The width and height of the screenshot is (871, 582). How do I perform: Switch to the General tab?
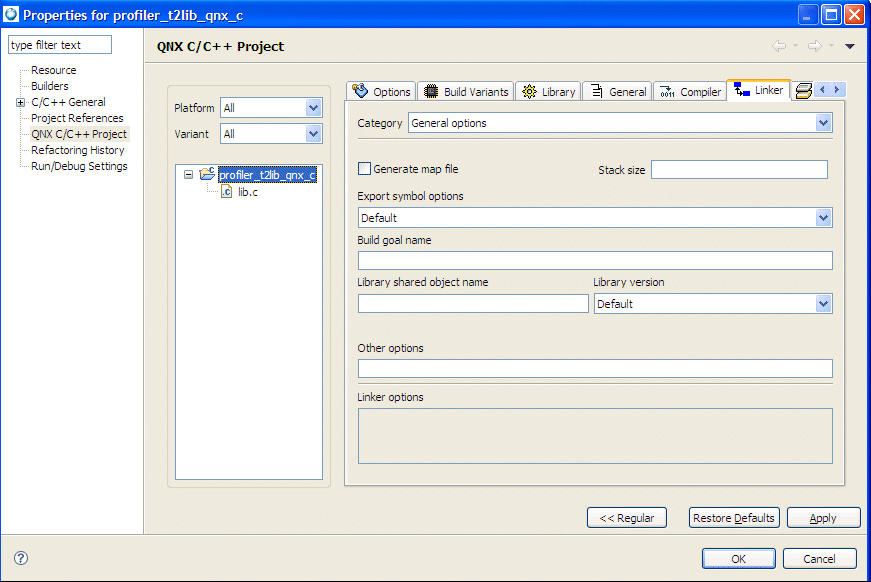coord(617,91)
